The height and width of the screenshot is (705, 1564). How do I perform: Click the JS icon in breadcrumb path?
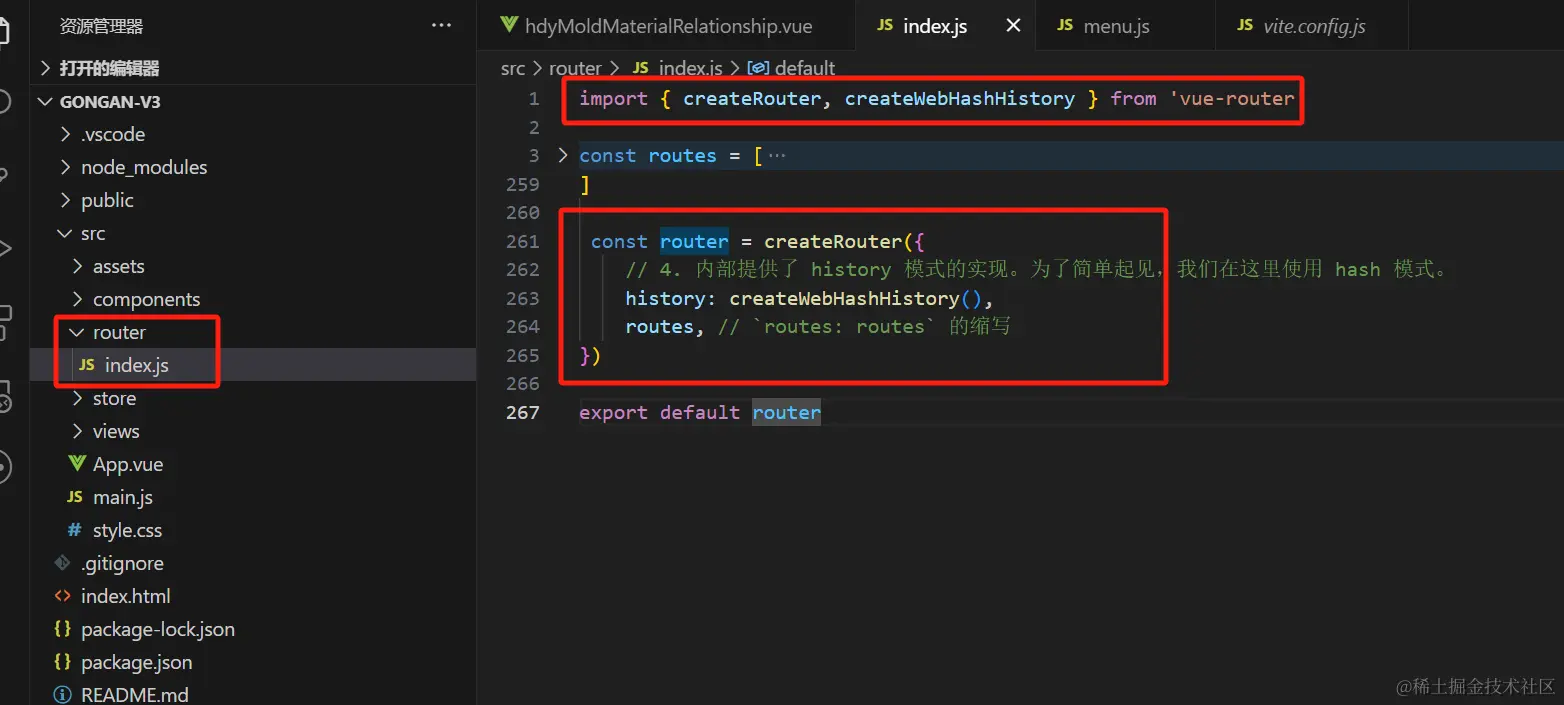(640, 68)
